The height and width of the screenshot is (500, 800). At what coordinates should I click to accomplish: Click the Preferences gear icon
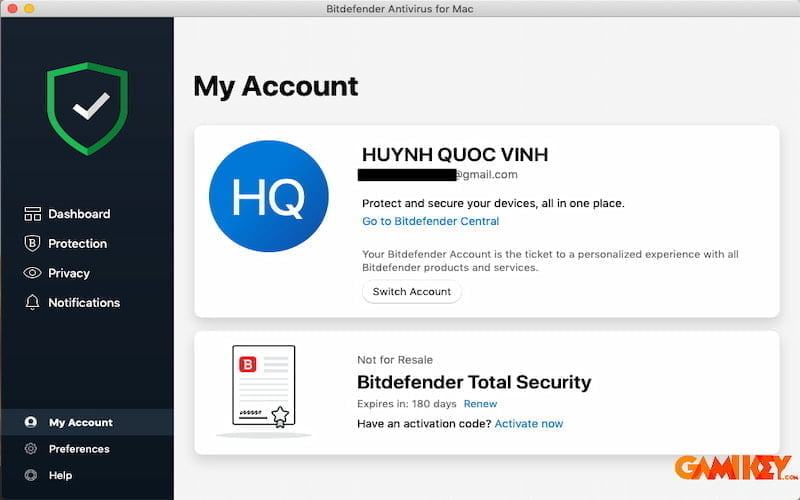pos(31,448)
